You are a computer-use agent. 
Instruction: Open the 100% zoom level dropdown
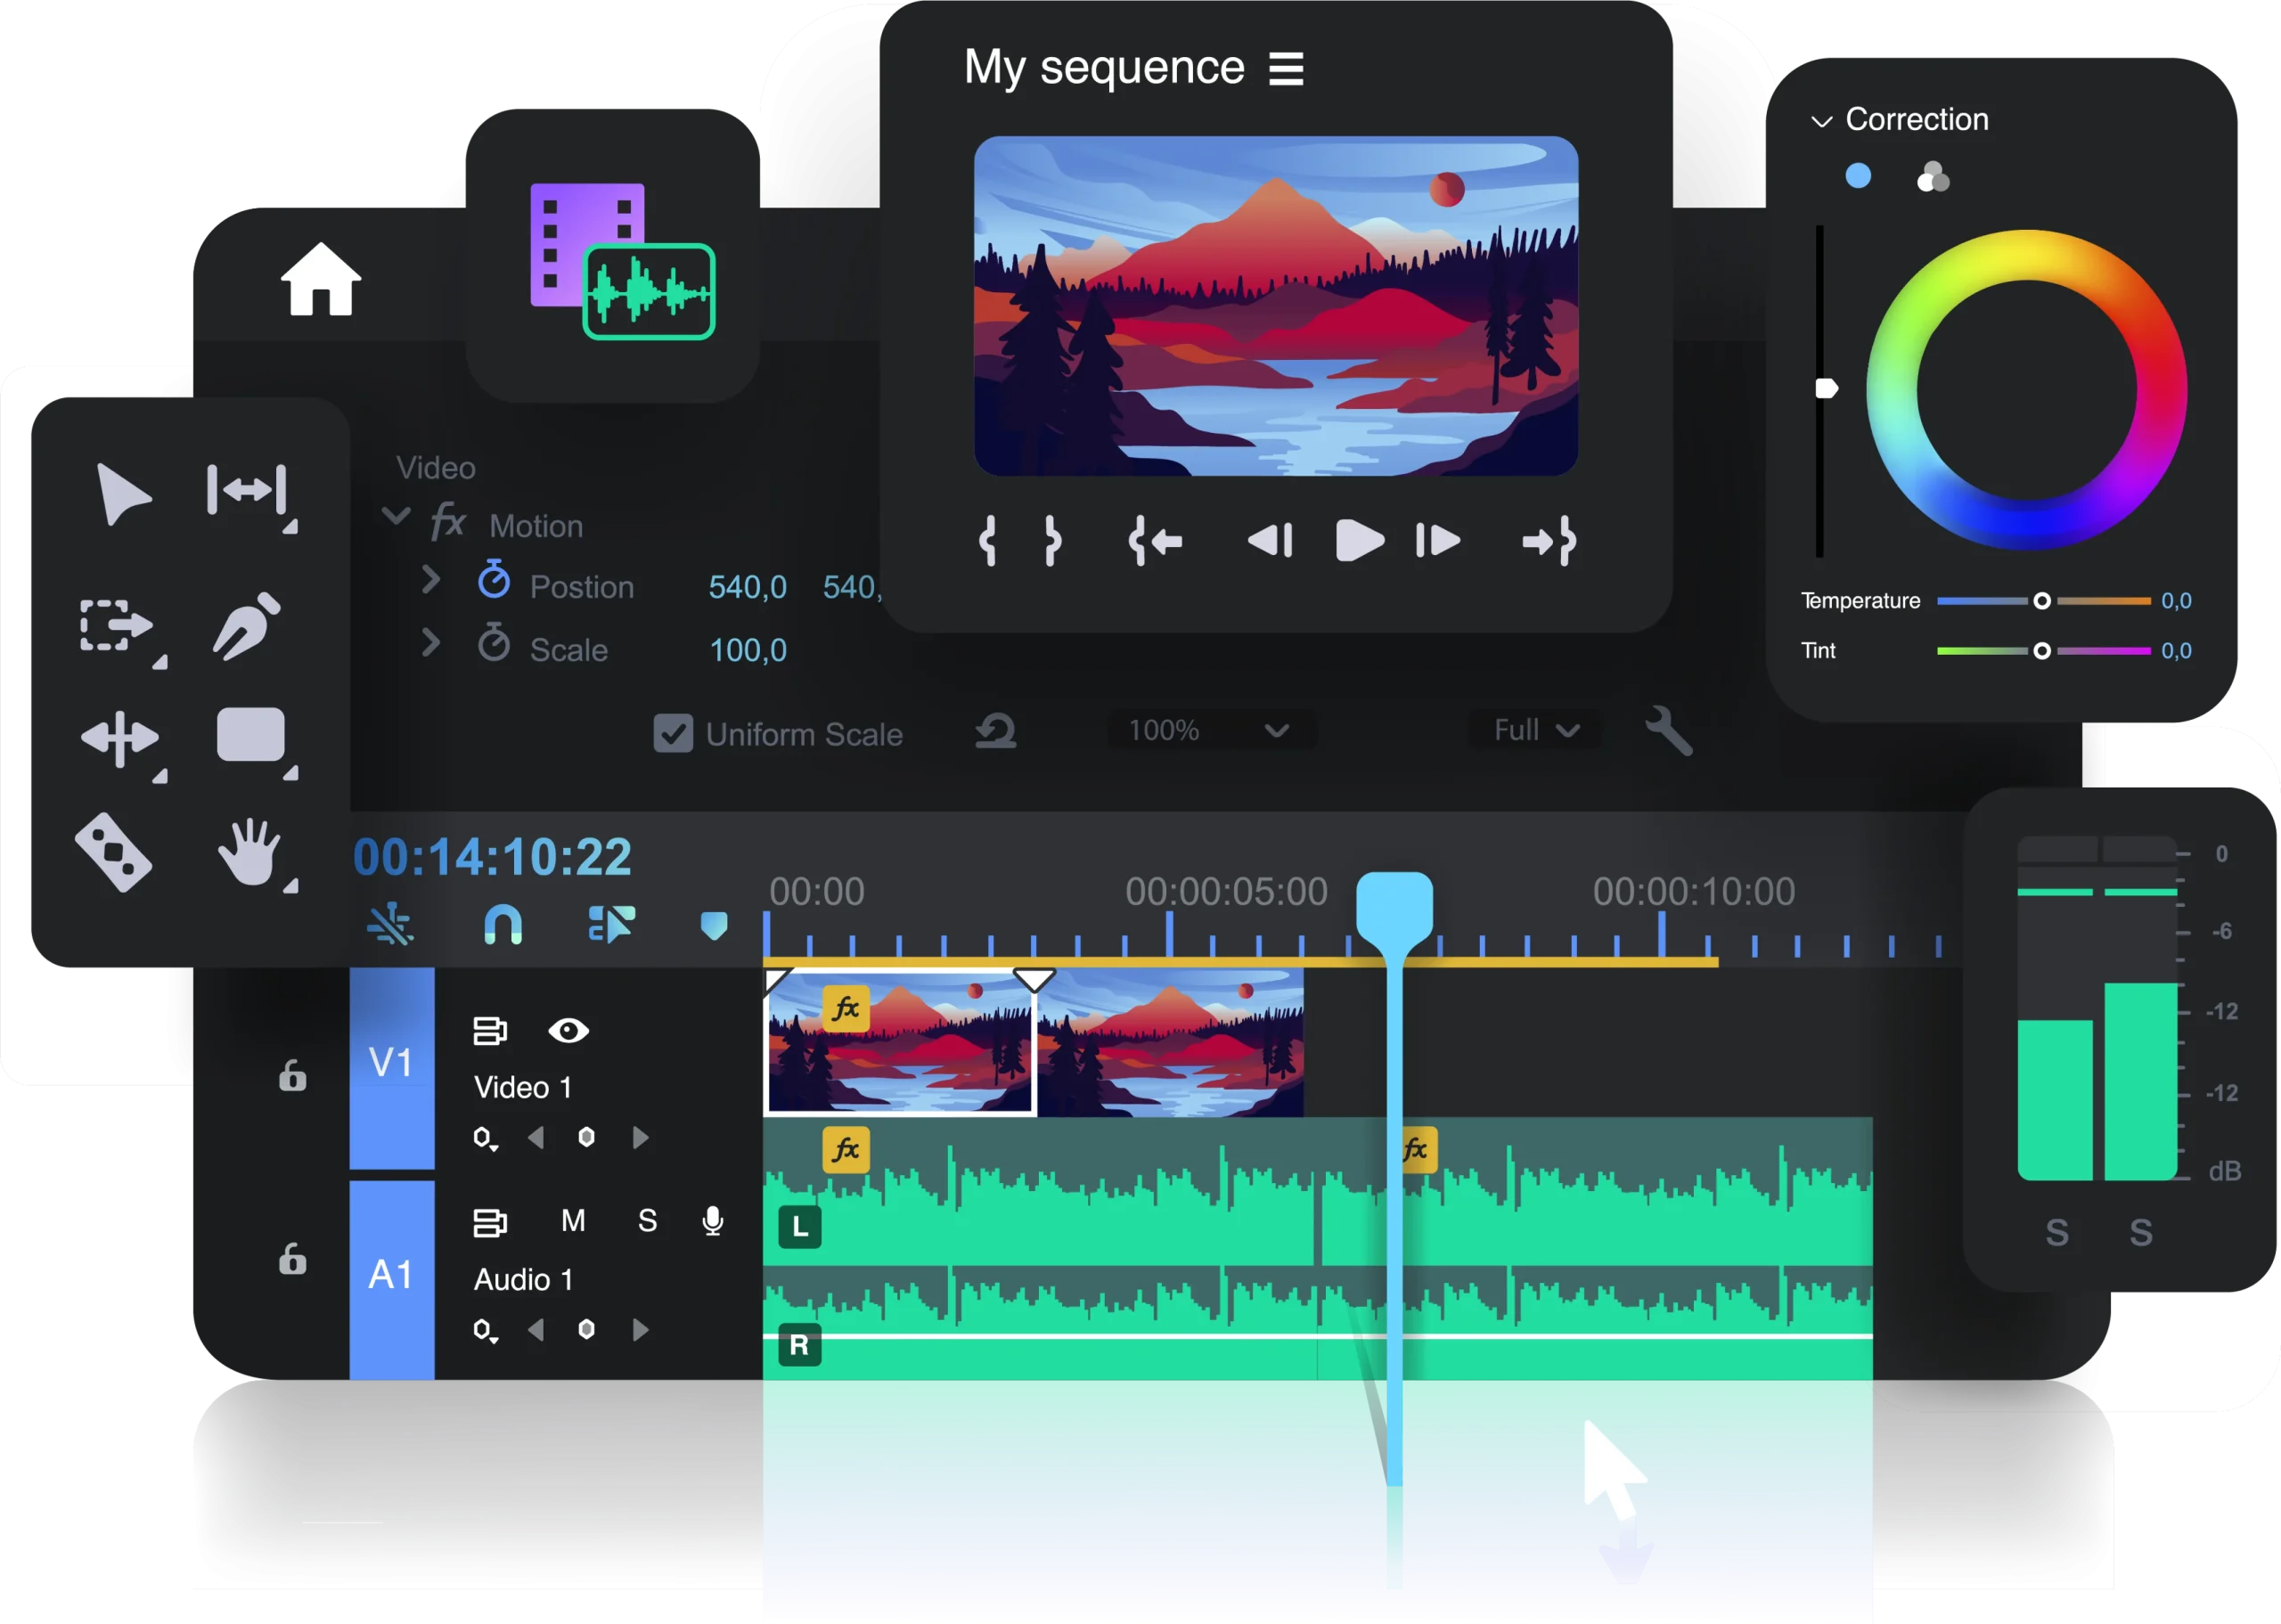(x=1211, y=731)
